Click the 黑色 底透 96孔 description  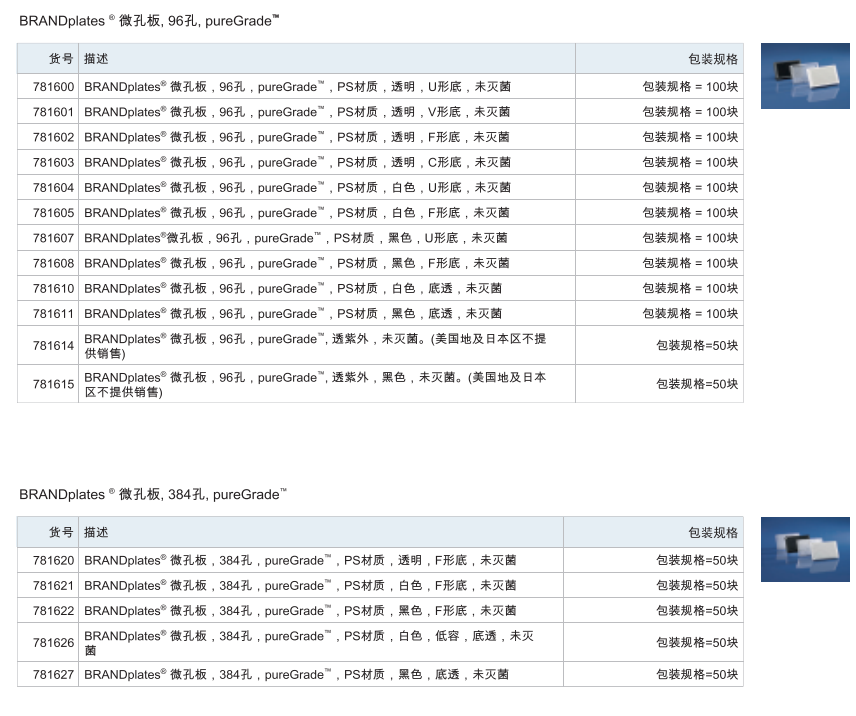[x=293, y=313]
